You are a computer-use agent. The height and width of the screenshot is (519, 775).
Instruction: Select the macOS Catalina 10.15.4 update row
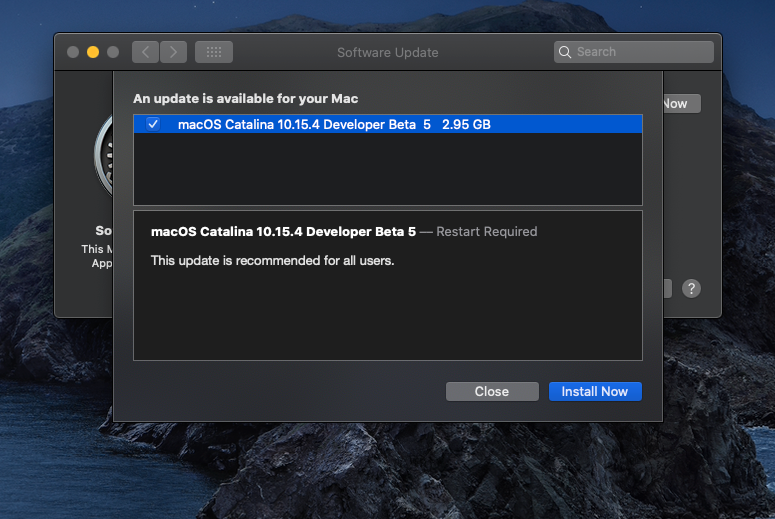pyautogui.click(x=388, y=124)
